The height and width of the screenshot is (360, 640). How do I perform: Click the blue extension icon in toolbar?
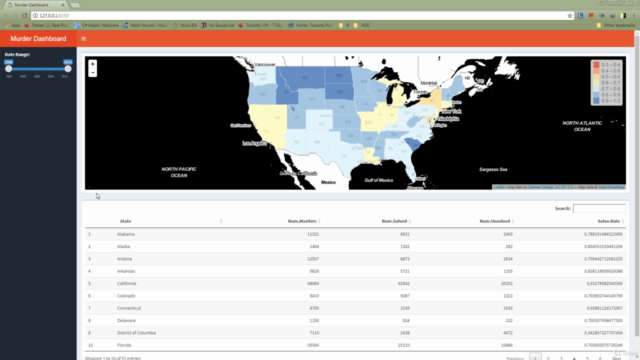click(580, 16)
